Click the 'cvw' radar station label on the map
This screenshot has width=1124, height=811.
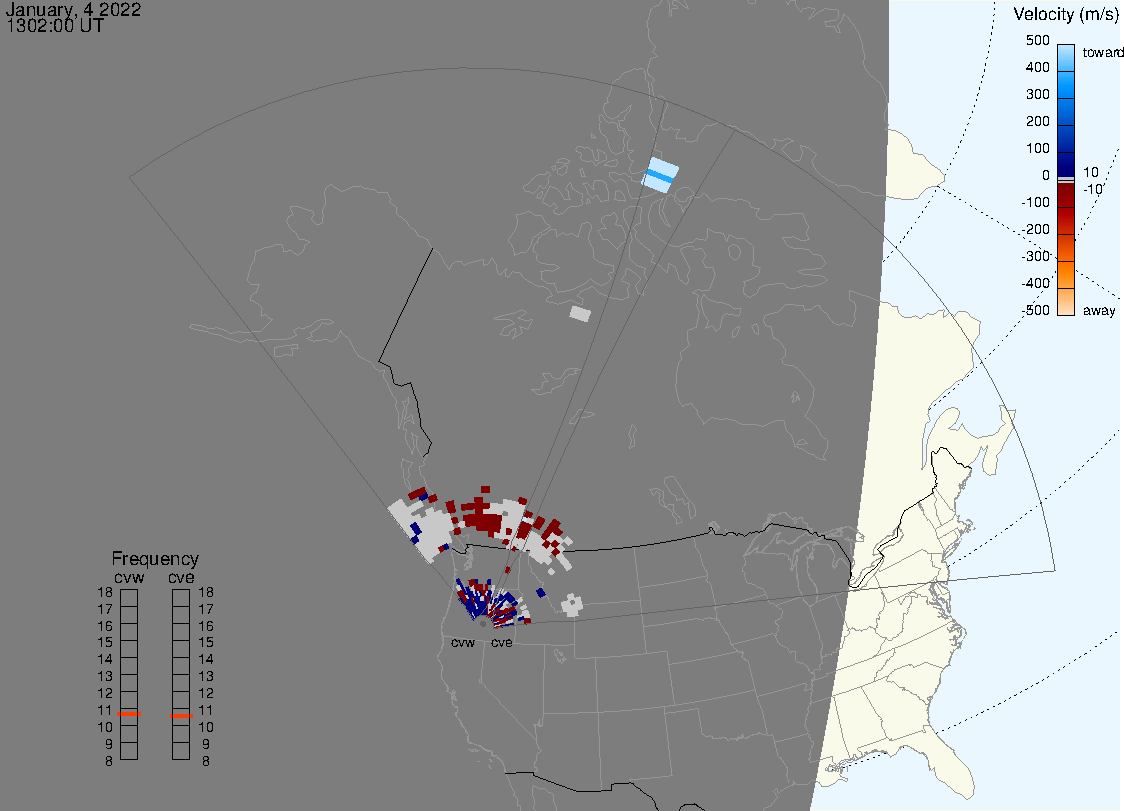point(463,642)
